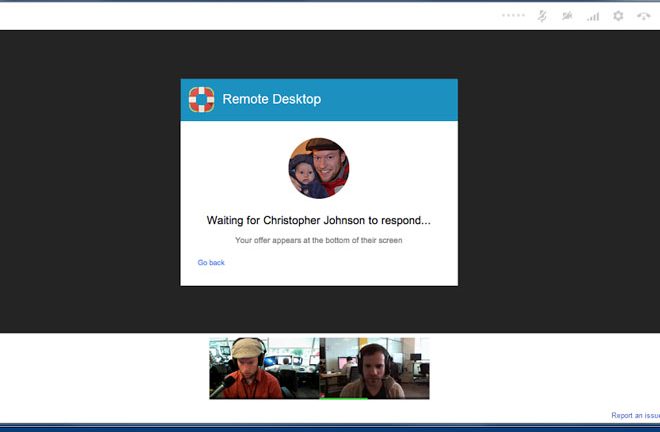
Task: Open the Report an issue link
Action: [636, 415]
